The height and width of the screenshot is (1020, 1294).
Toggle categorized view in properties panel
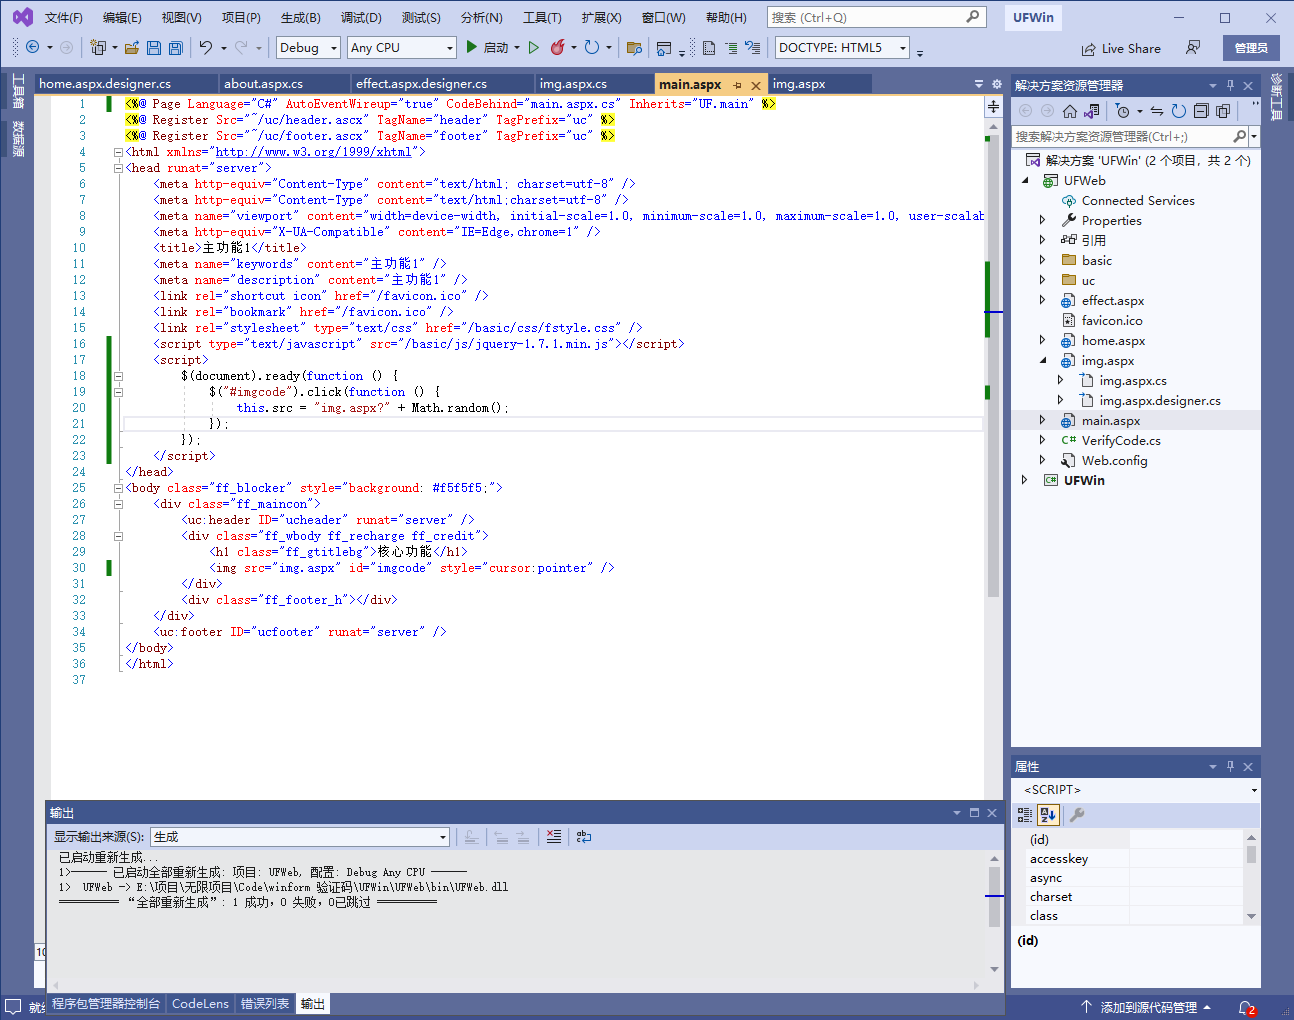point(1025,815)
